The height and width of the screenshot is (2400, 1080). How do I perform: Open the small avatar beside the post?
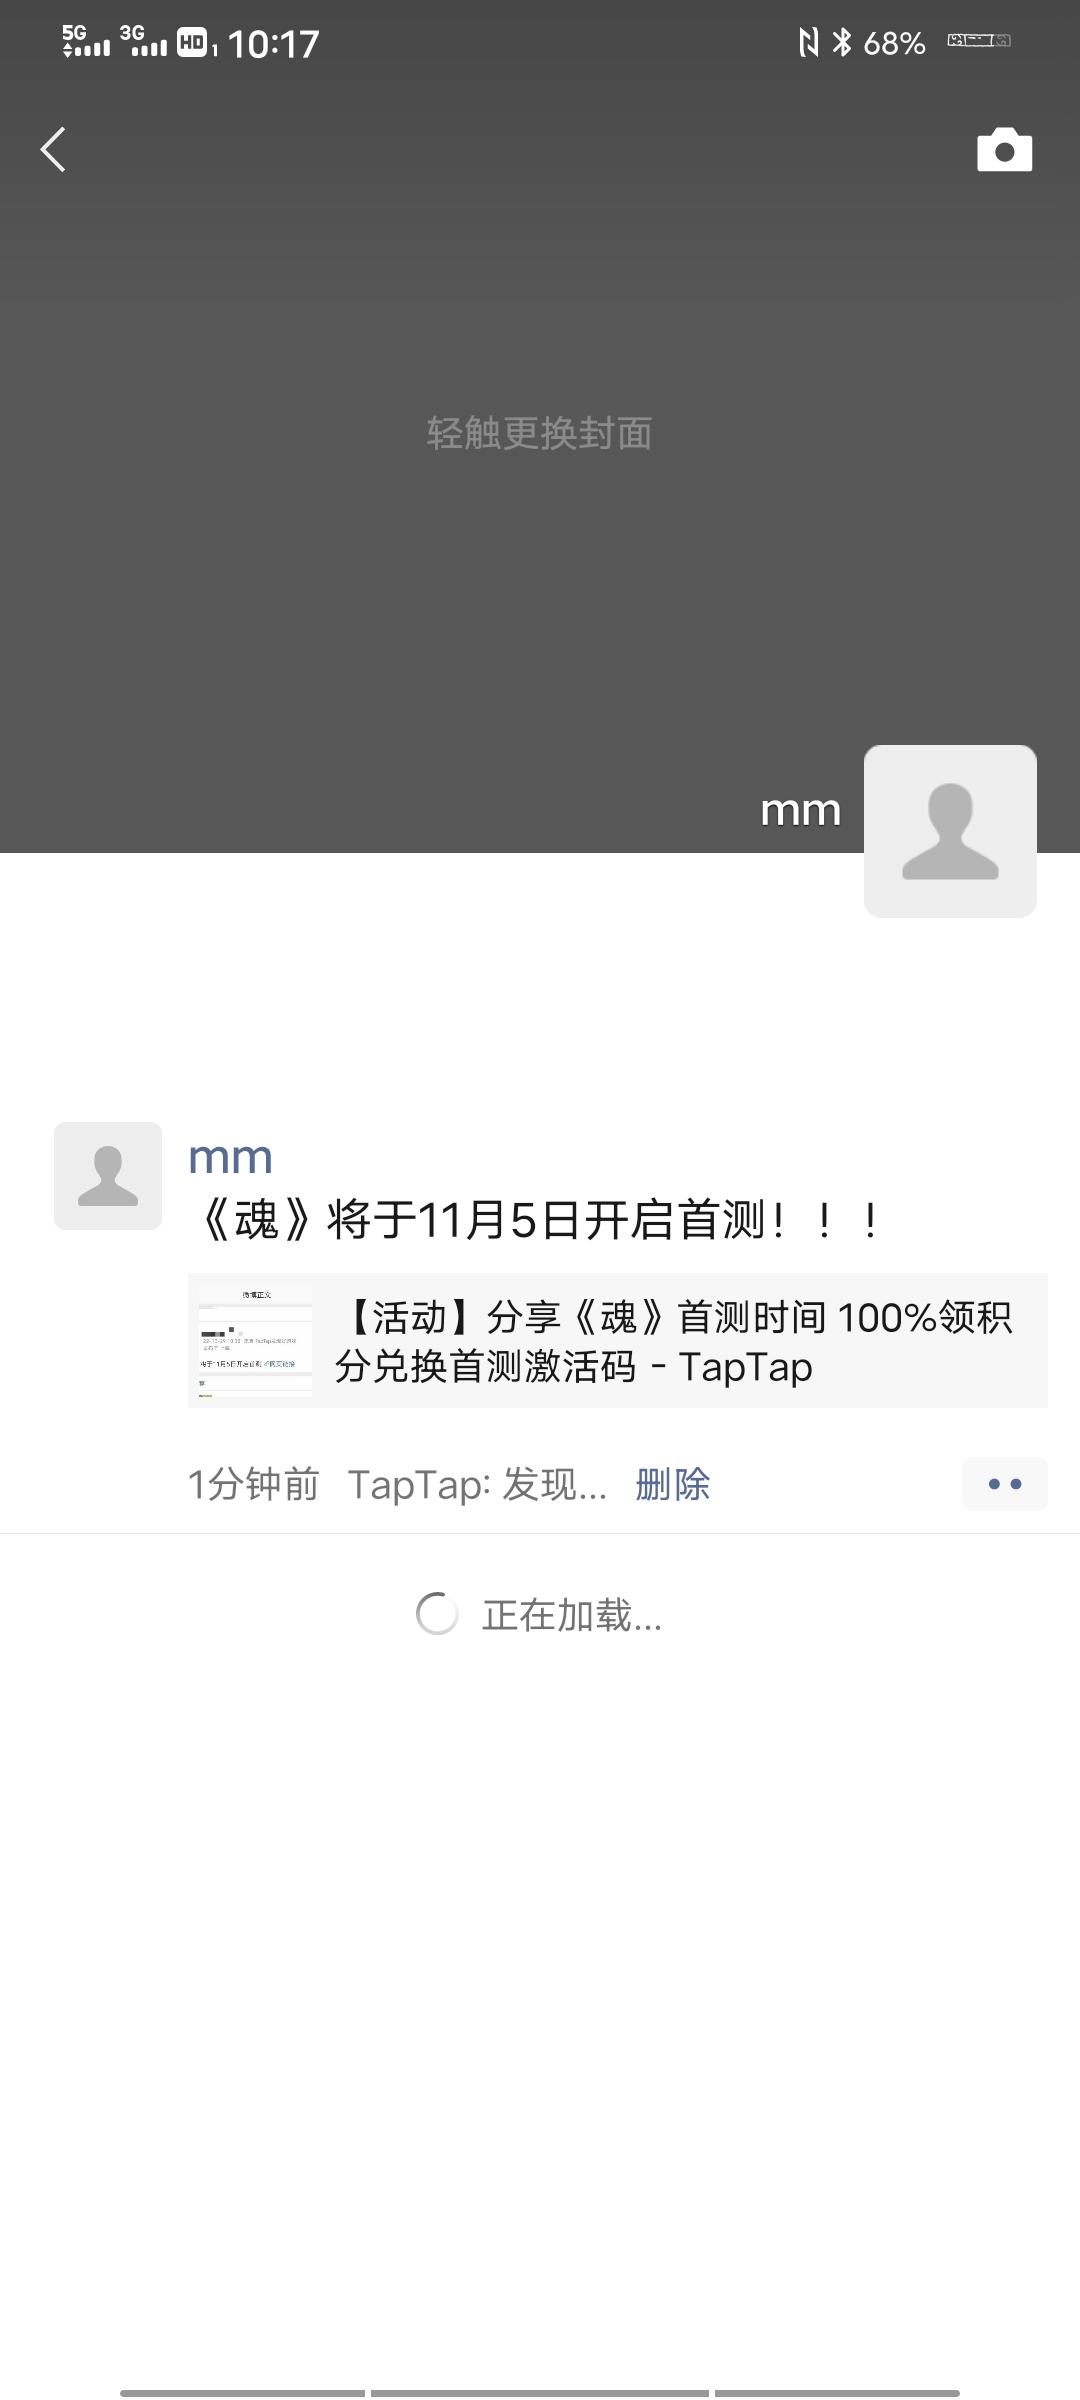coord(108,1176)
